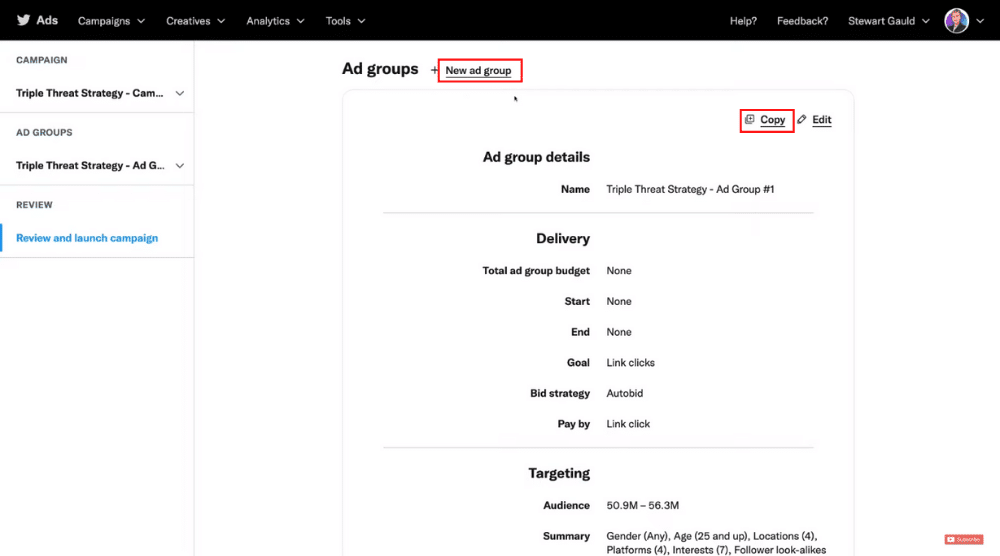This screenshot has height=556, width=1000.
Task: Open the Campaigns menu
Action: (111, 21)
